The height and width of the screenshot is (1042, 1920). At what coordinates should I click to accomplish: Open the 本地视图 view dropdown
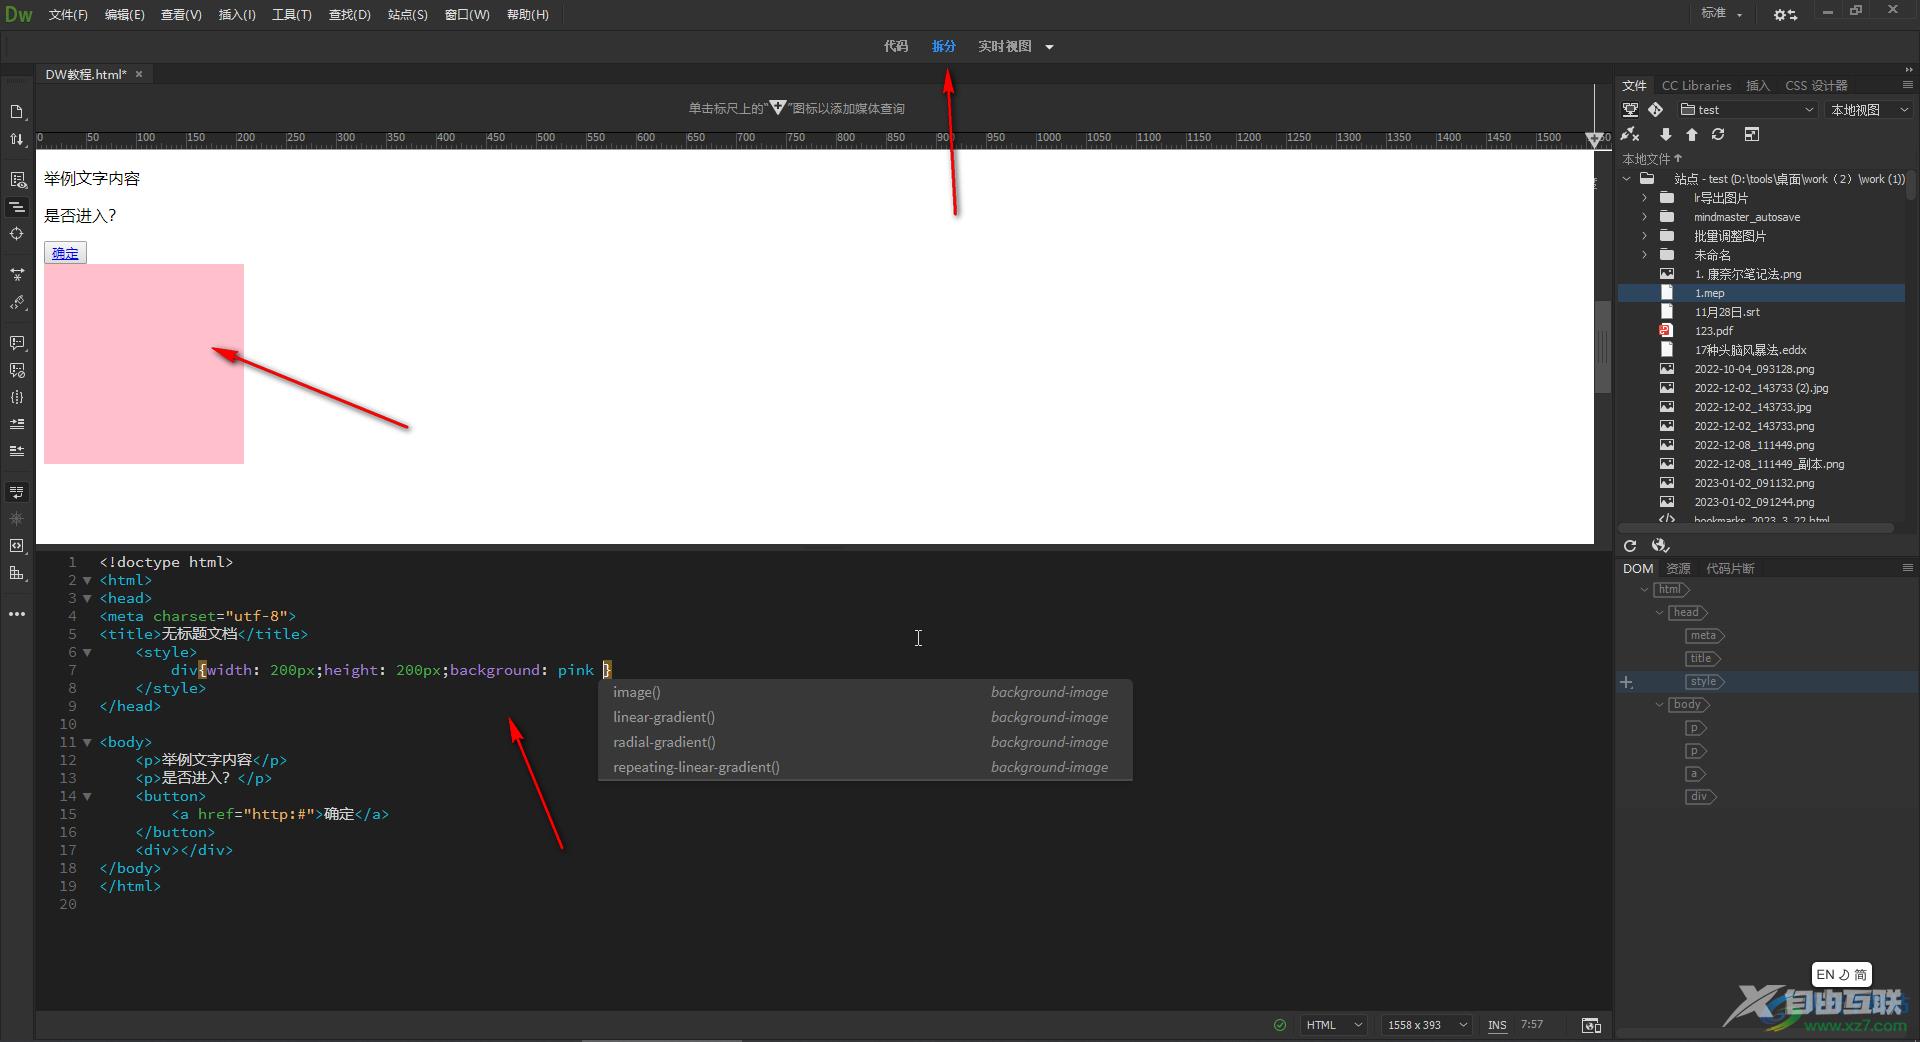click(x=1868, y=110)
